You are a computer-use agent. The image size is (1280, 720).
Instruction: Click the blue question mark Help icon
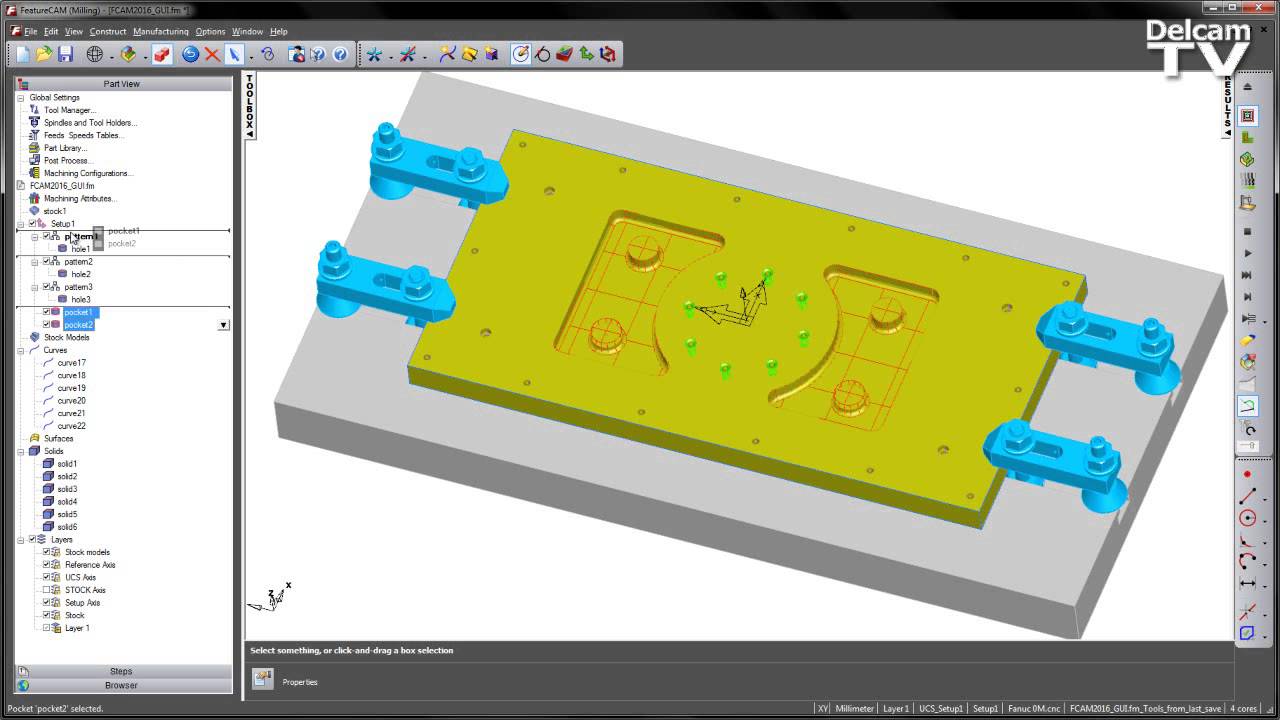[x=340, y=54]
